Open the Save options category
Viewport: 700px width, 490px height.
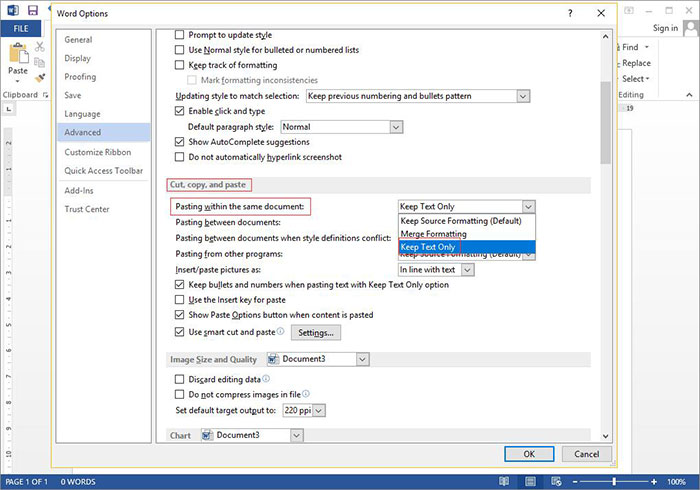click(104, 95)
